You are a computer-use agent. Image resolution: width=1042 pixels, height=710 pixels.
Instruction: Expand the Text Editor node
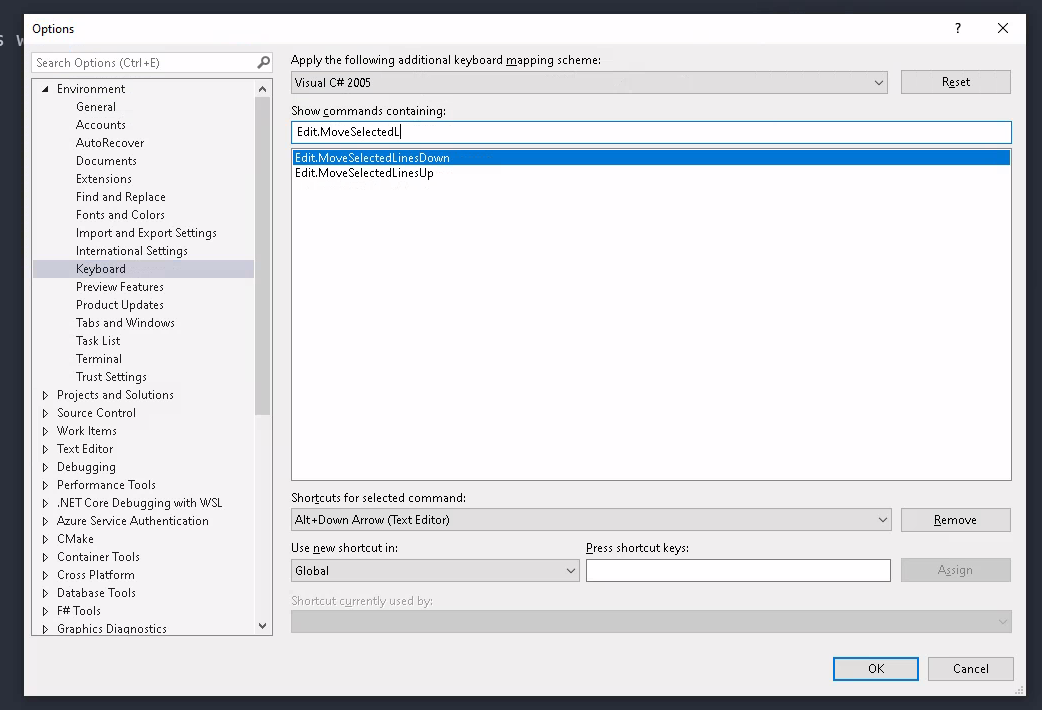[x=45, y=449]
